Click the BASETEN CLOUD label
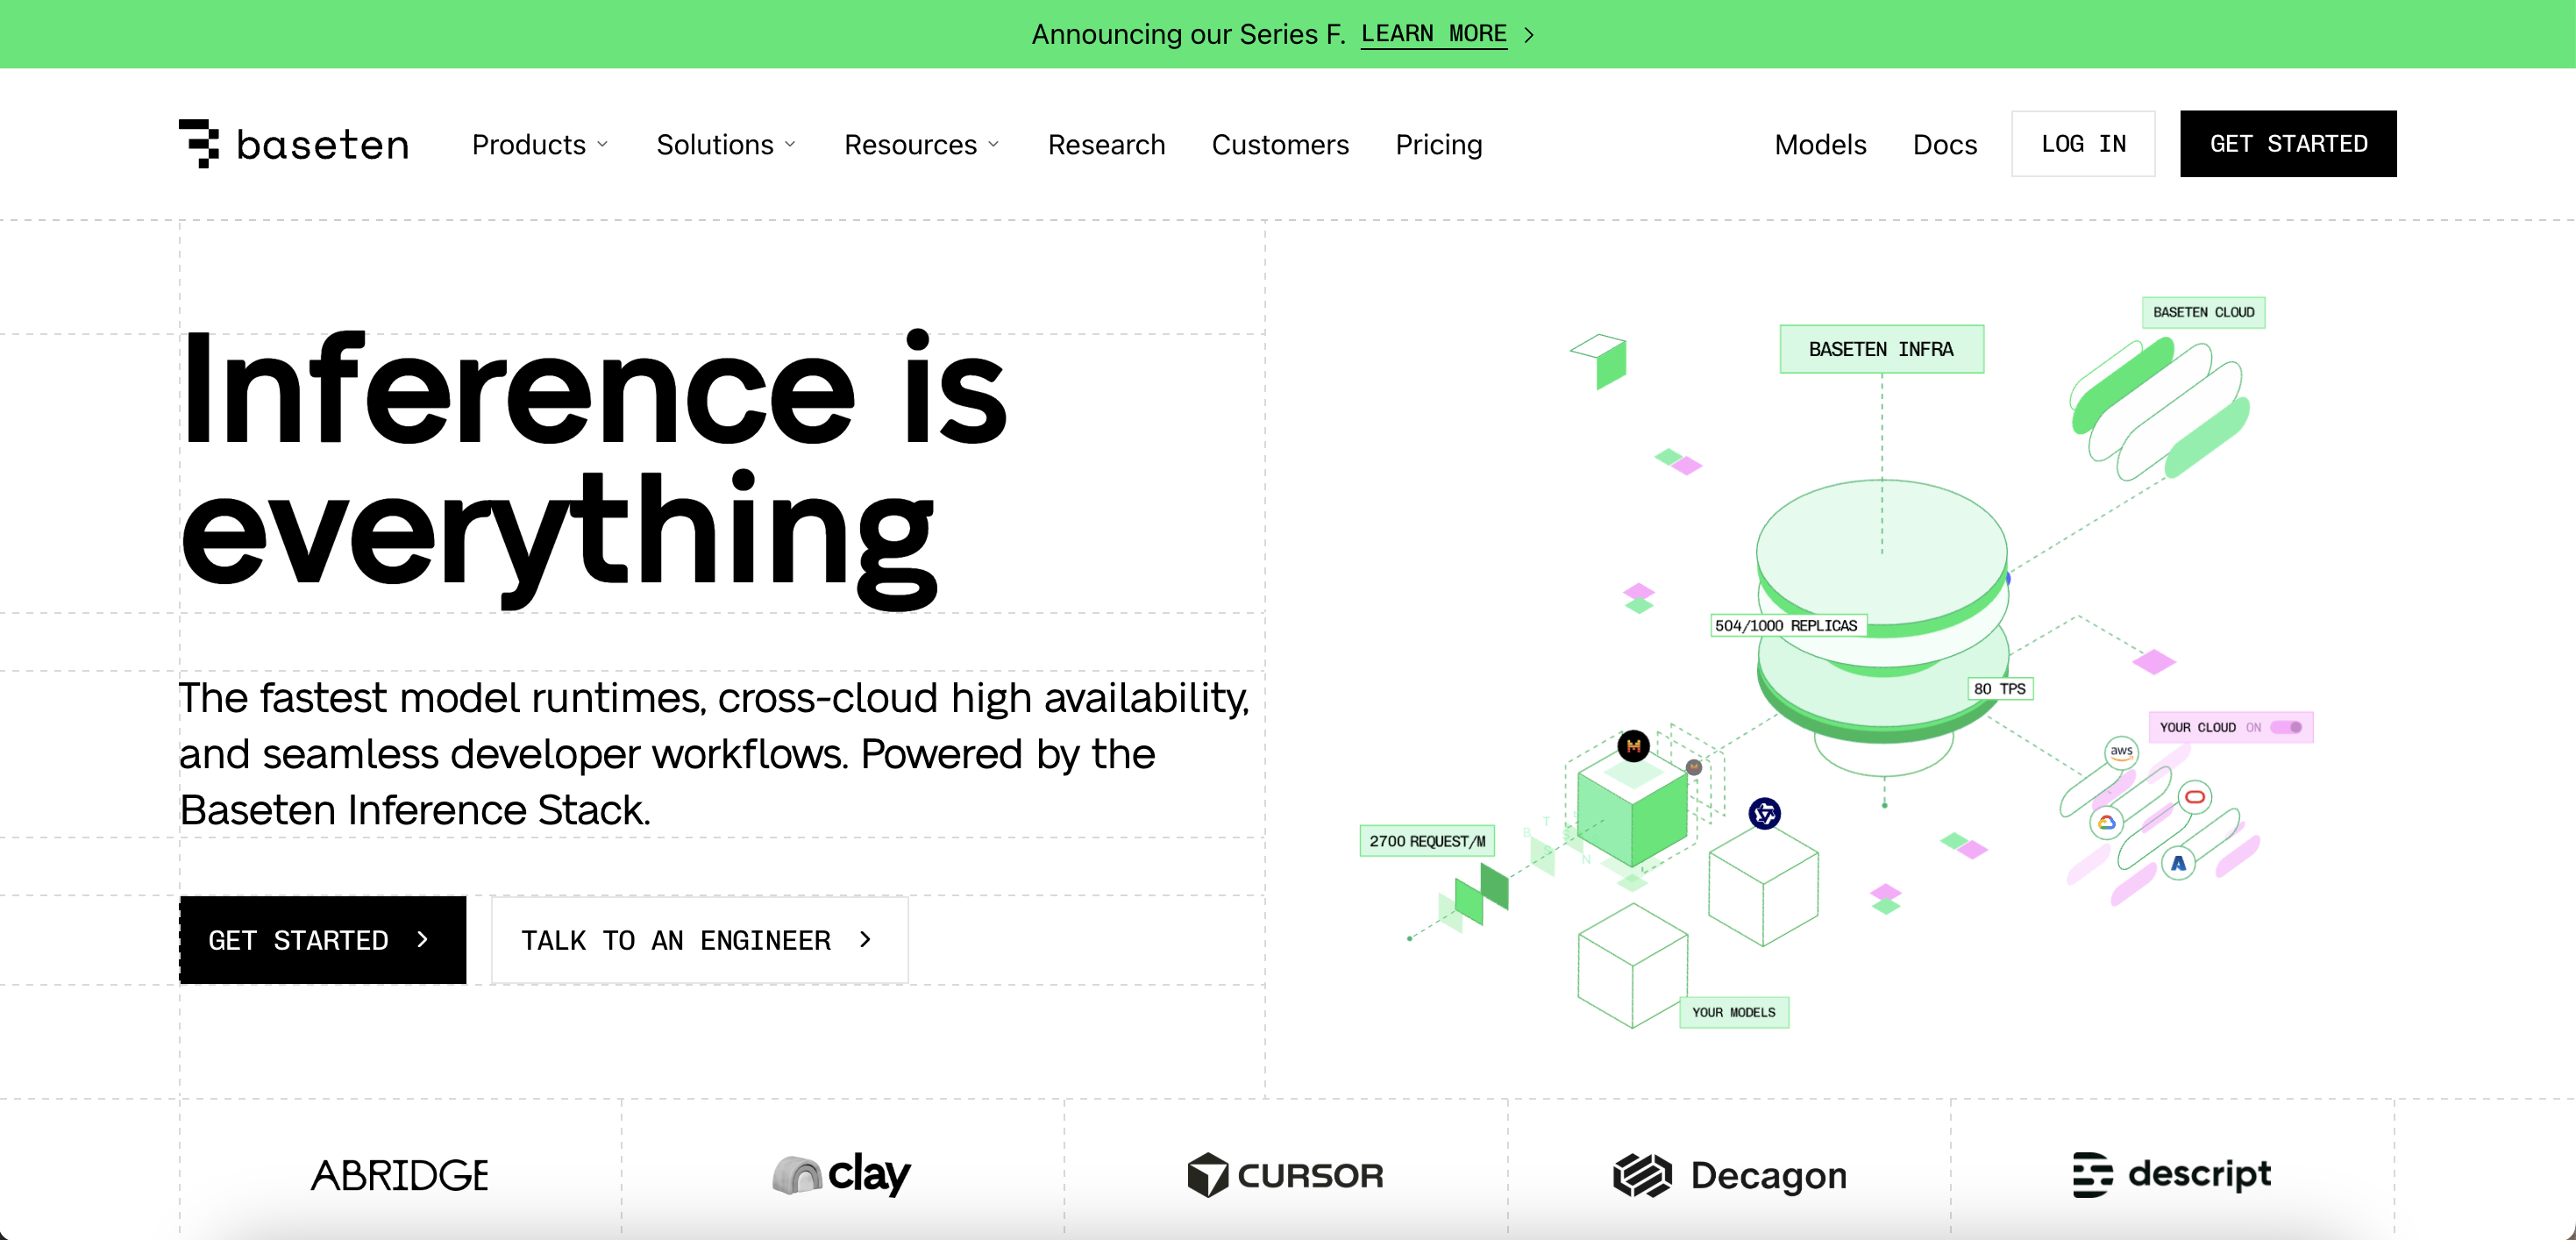Screen dimensions: 2576x1240 tap(2203, 312)
